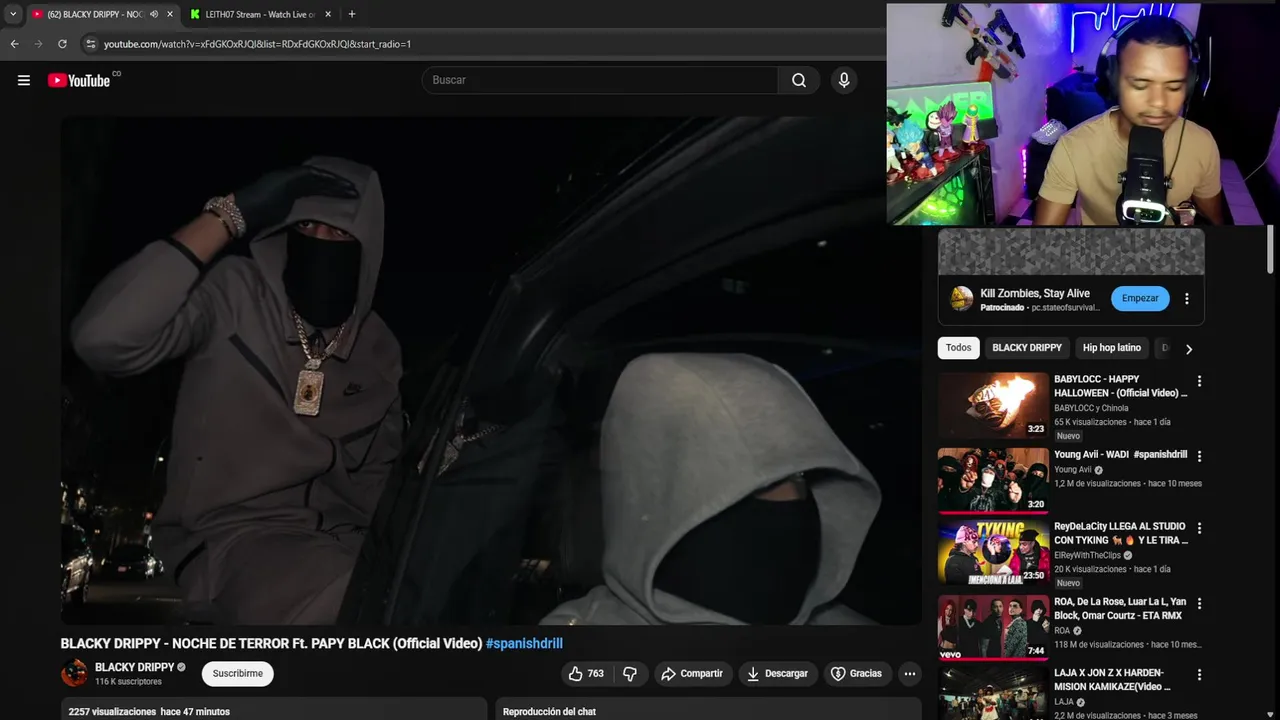
Task: Open the Kill Zombies ad title
Action: pyautogui.click(x=1035, y=293)
